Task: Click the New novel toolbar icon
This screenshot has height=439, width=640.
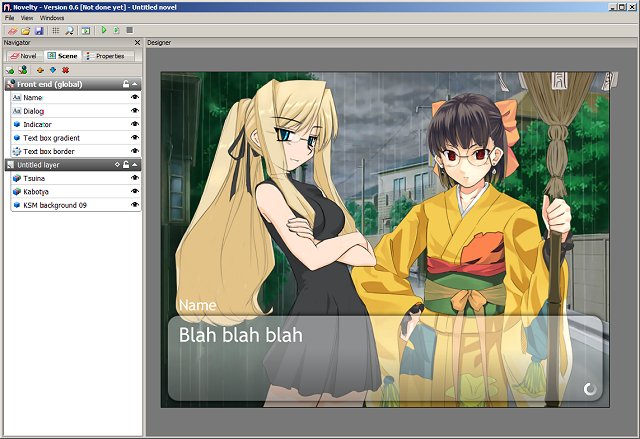Action: click(13, 31)
